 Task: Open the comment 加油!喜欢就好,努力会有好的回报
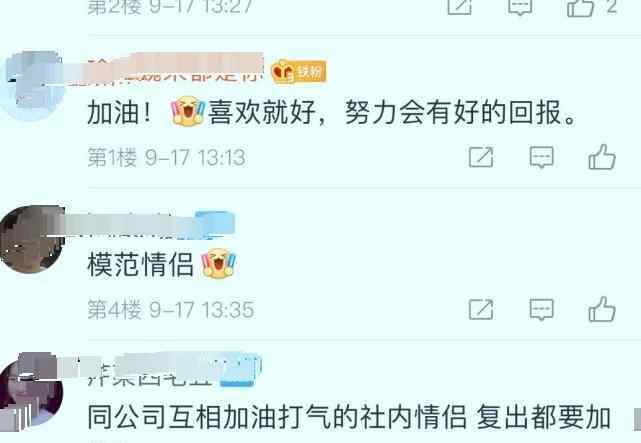(332, 112)
